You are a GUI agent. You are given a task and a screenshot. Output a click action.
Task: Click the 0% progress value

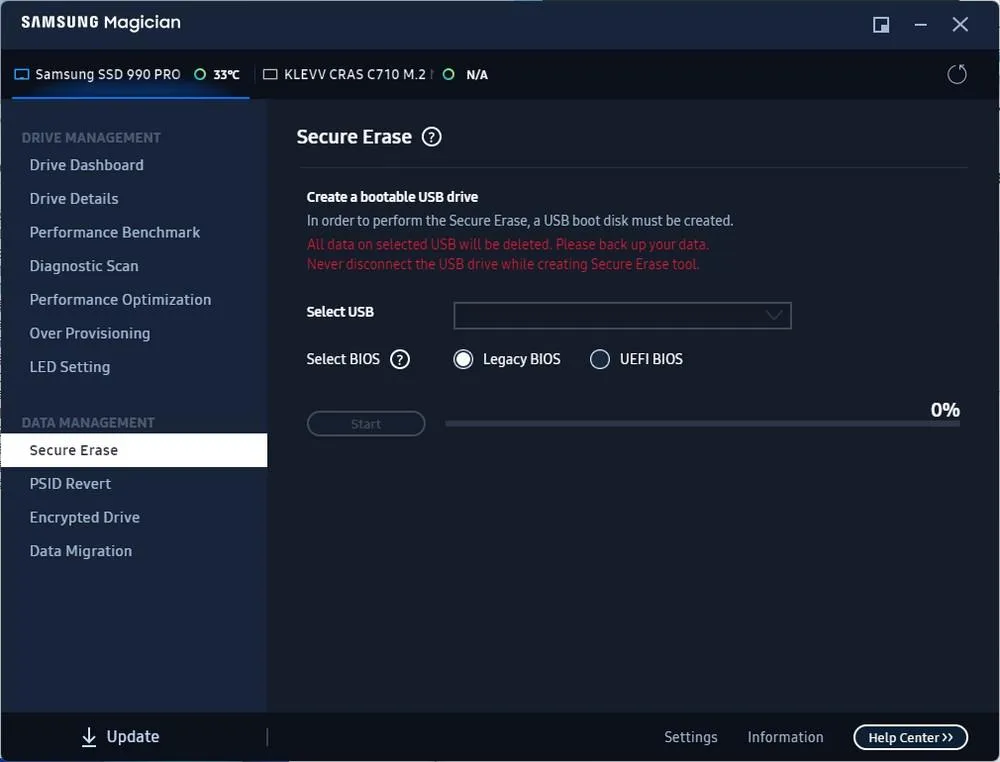pyautogui.click(x=945, y=410)
